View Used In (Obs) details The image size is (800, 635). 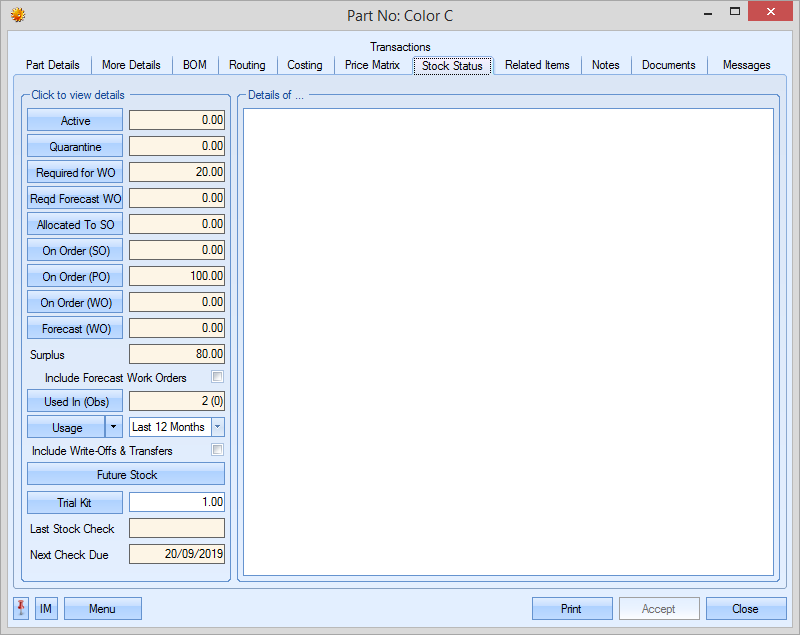click(x=75, y=401)
